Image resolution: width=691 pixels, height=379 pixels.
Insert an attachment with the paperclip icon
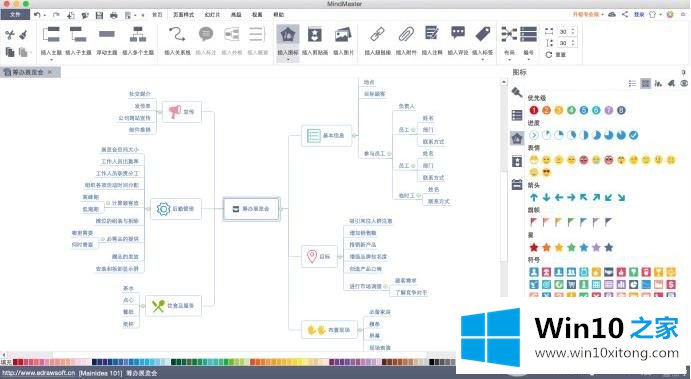click(406, 40)
